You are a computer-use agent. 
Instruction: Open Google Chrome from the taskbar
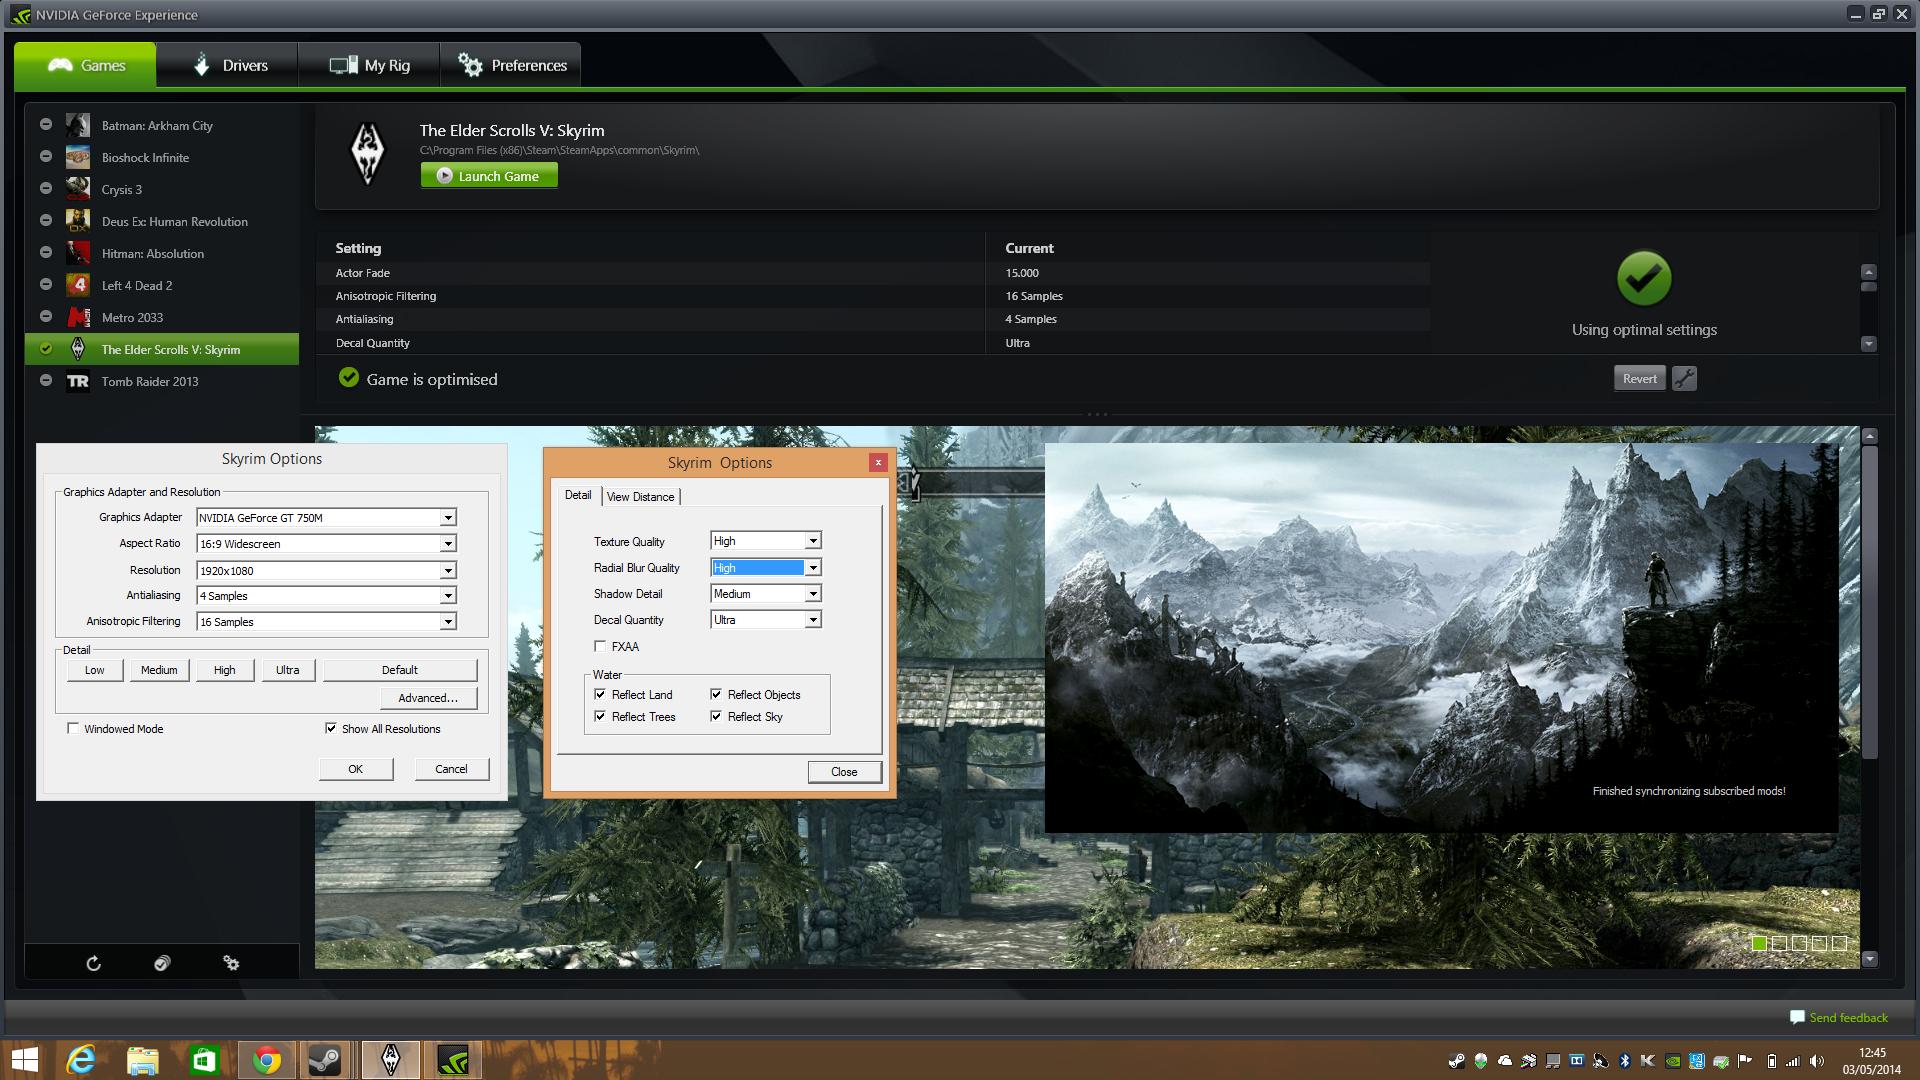coord(266,1060)
